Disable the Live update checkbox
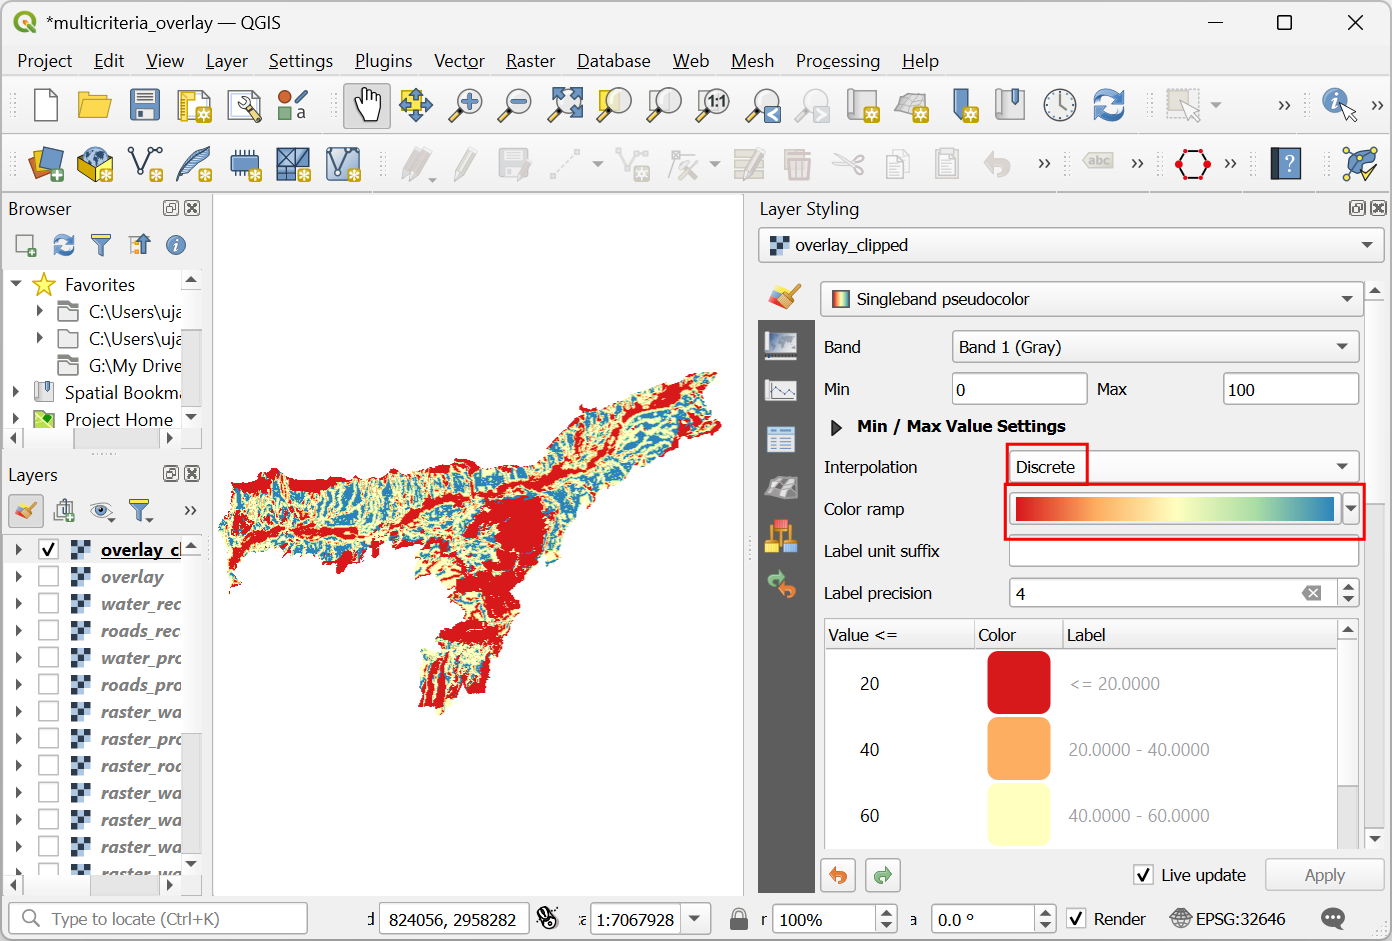Viewport: 1392px width, 941px height. point(1144,875)
